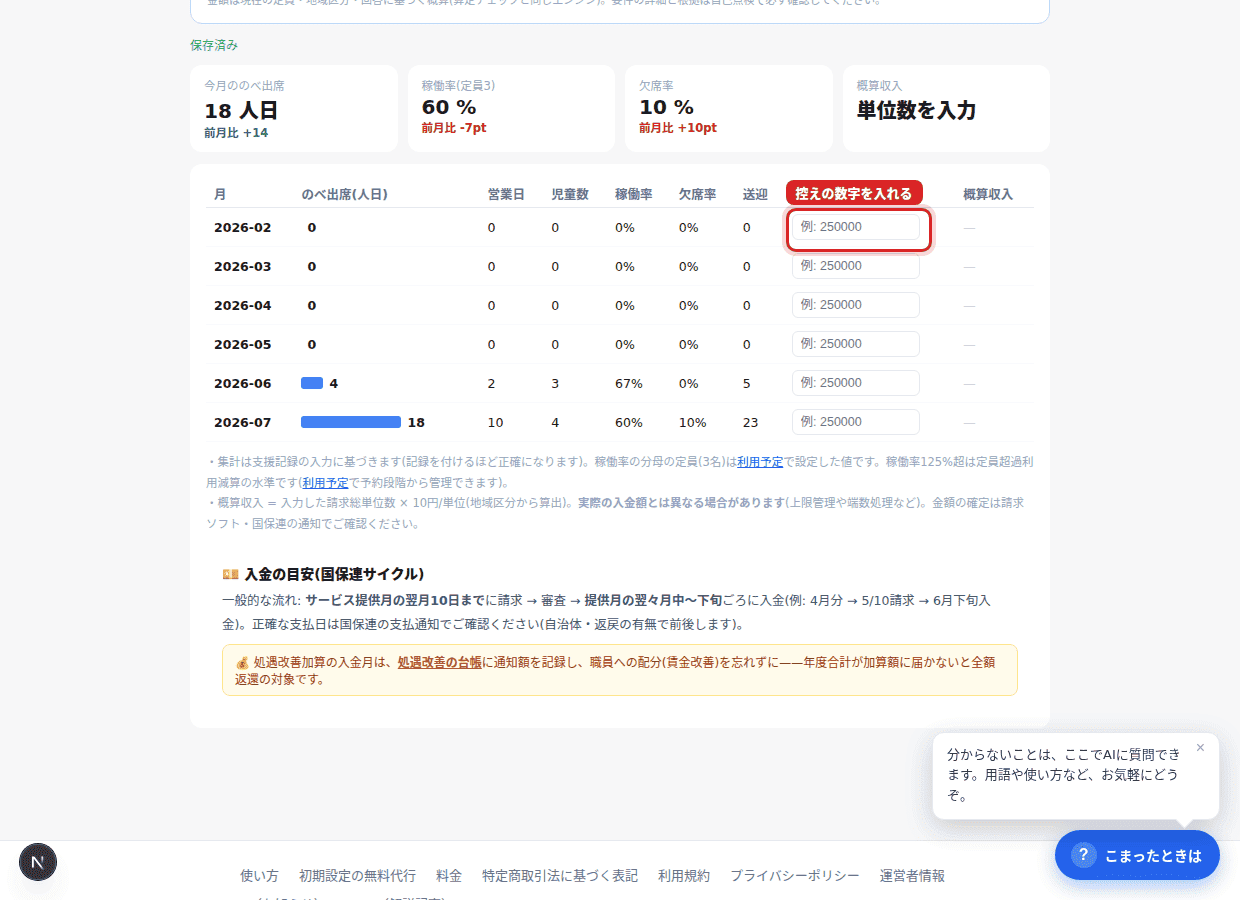Click the 前月比 +10pt text

tap(678, 128)
